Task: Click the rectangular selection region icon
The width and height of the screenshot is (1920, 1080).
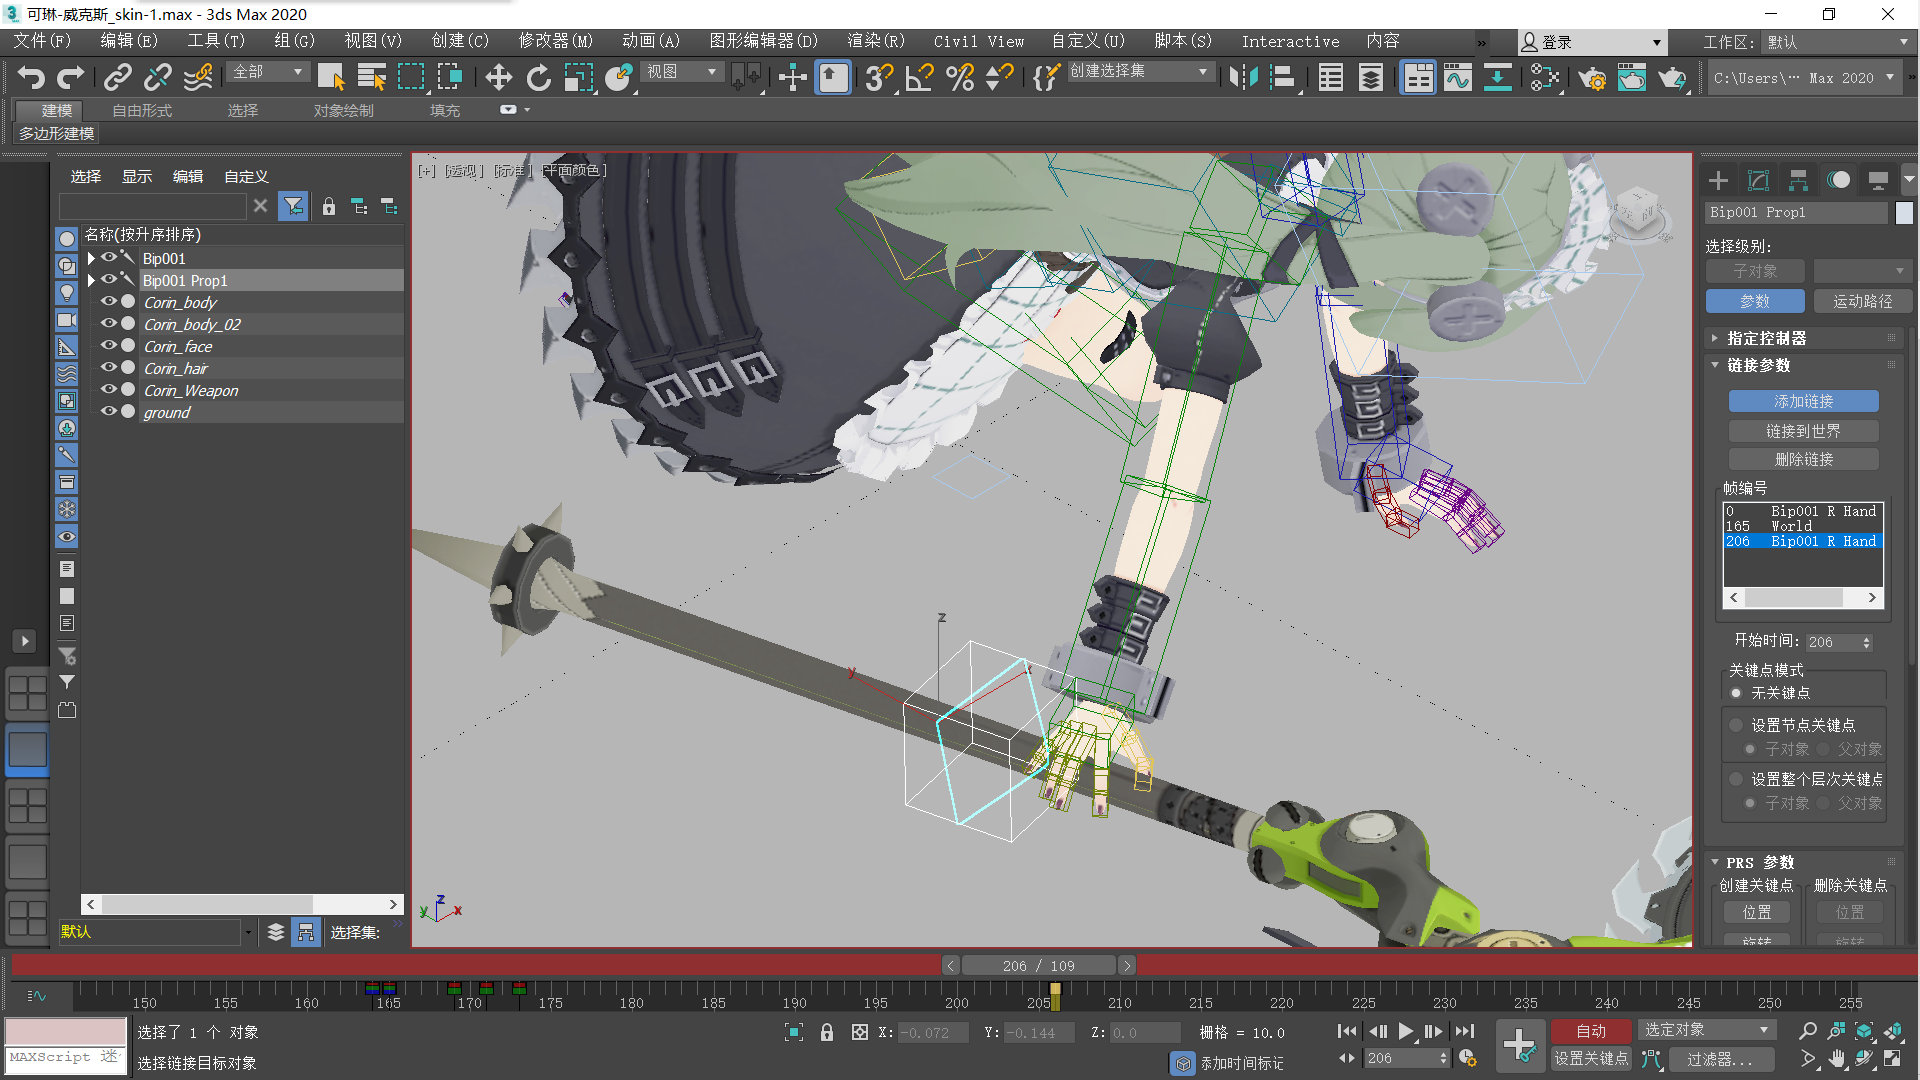Action: point(411,77)
